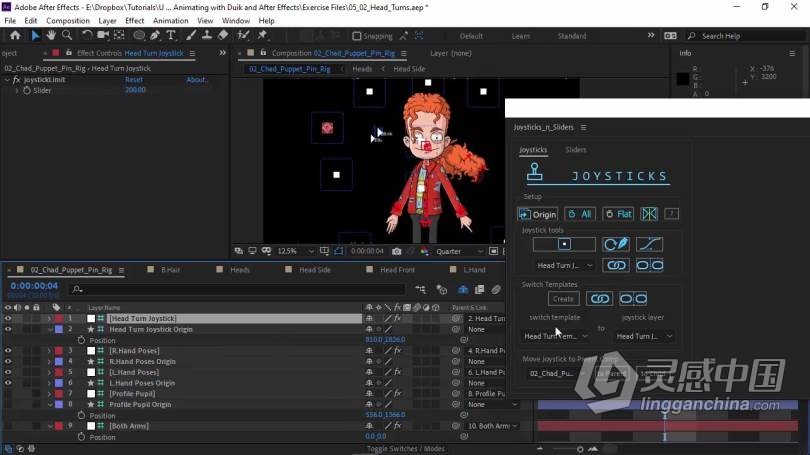Collapse the Profile Pupil Origin layer

click(x=50, y=405)
